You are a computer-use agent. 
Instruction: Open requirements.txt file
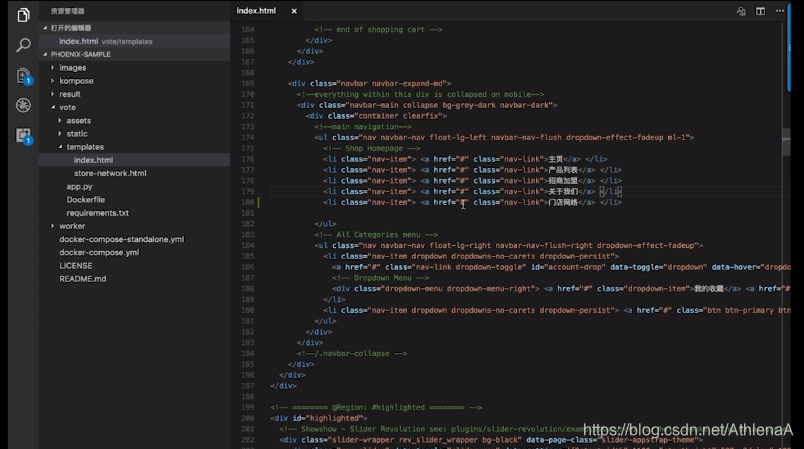coord(134,213)
